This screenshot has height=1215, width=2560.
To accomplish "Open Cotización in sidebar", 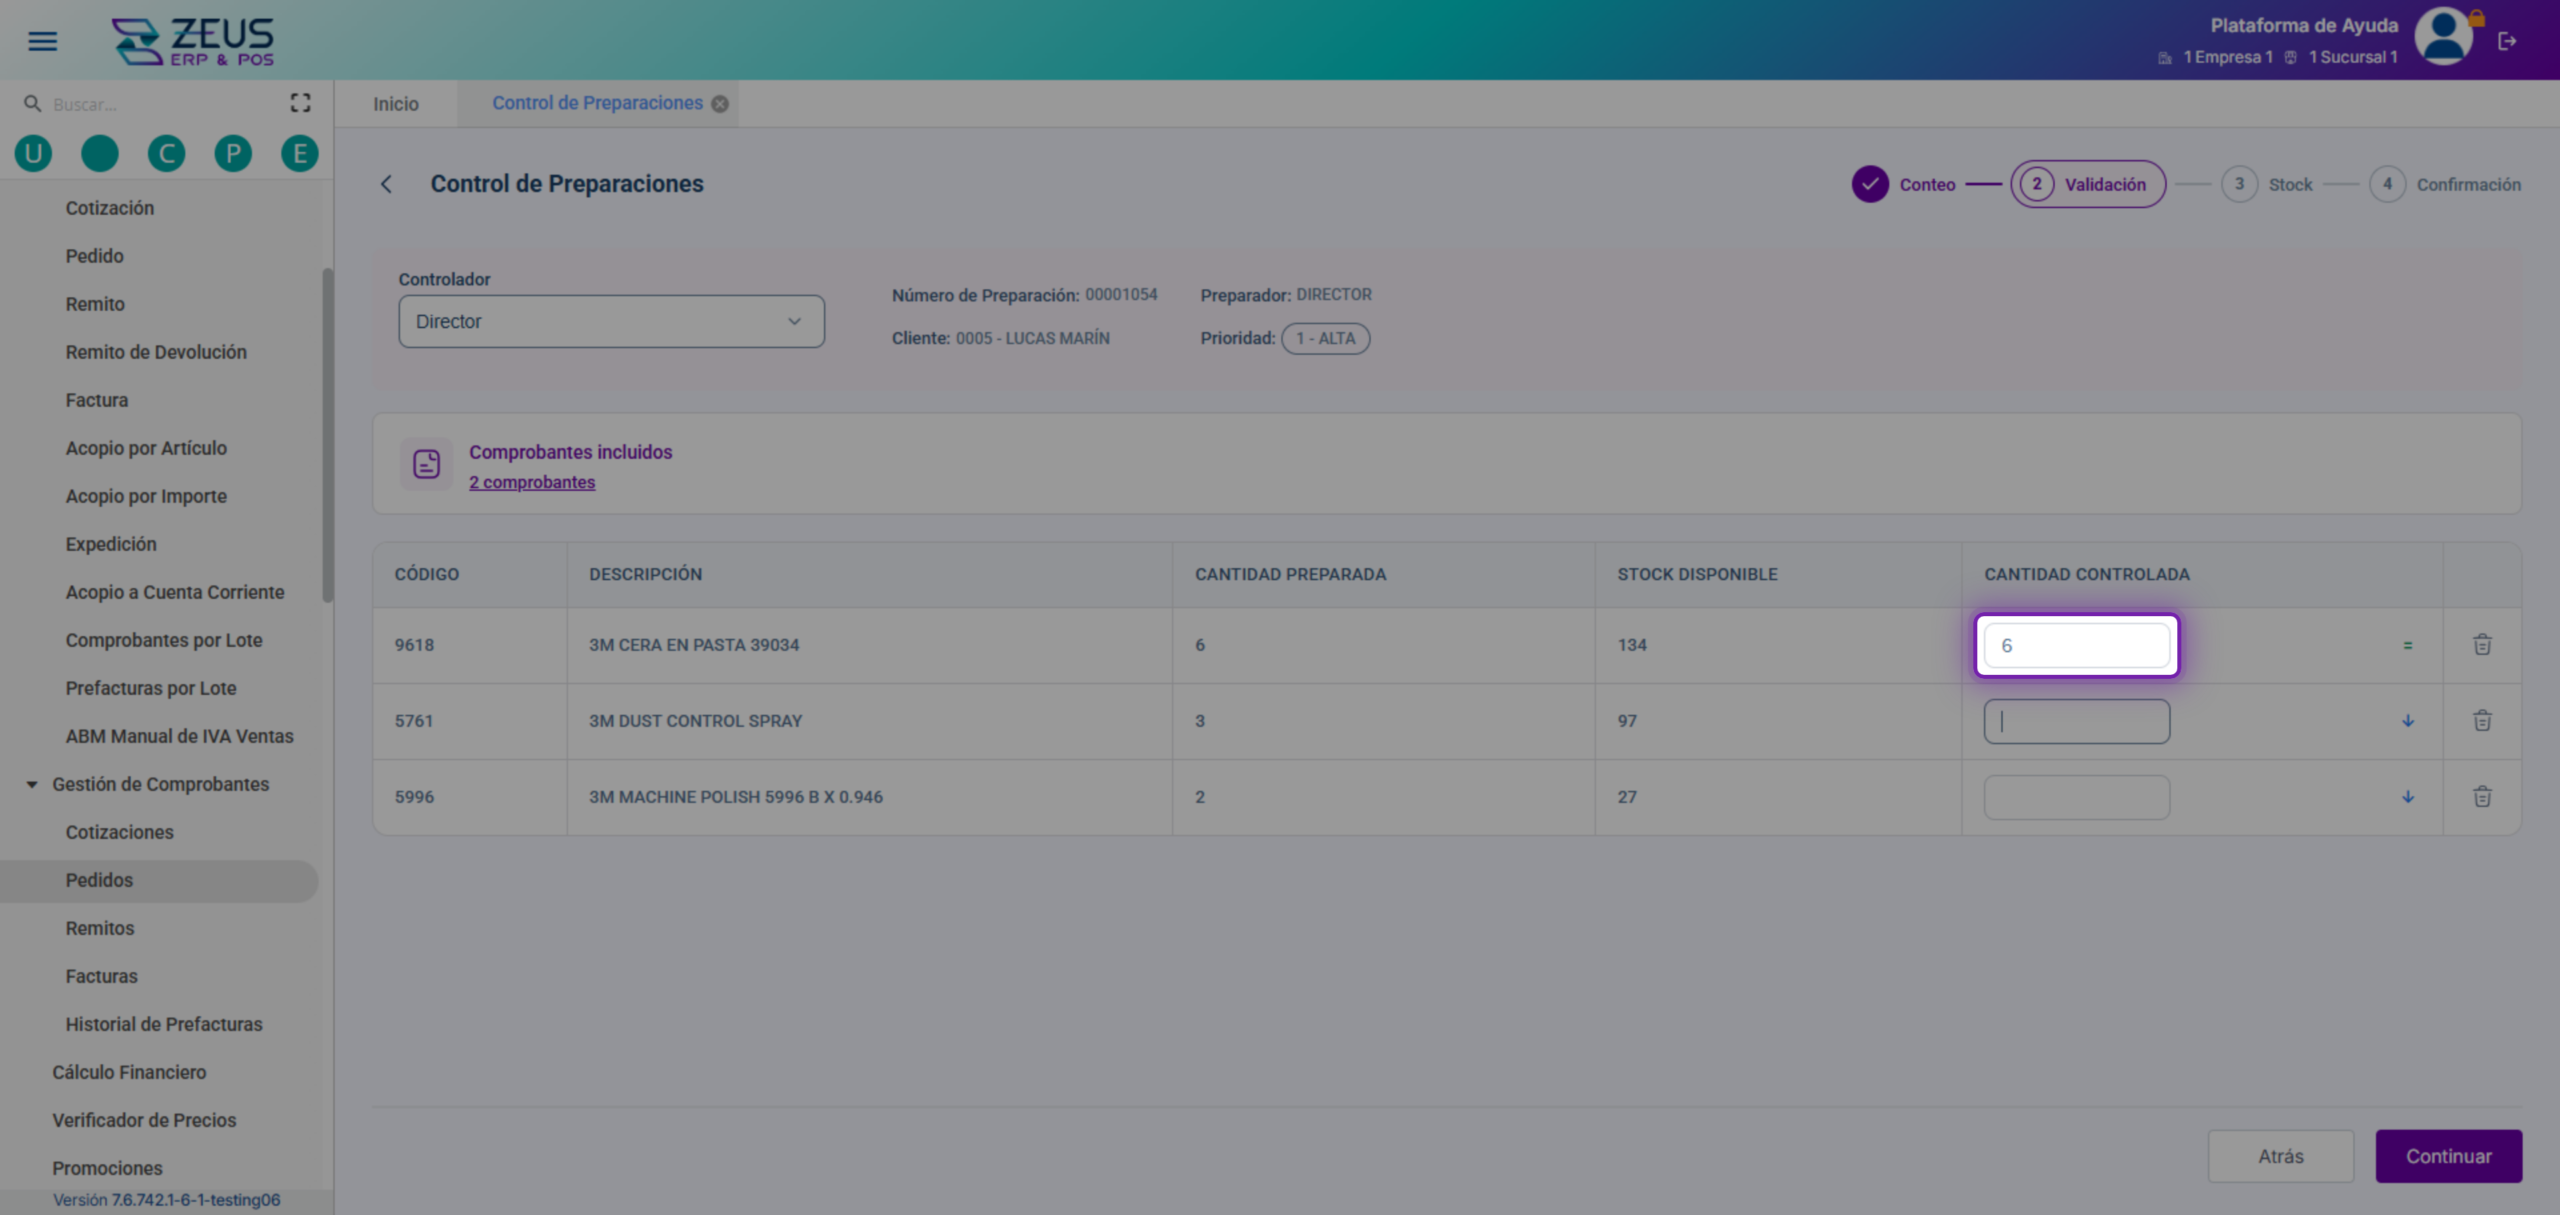I will (110, 208).
